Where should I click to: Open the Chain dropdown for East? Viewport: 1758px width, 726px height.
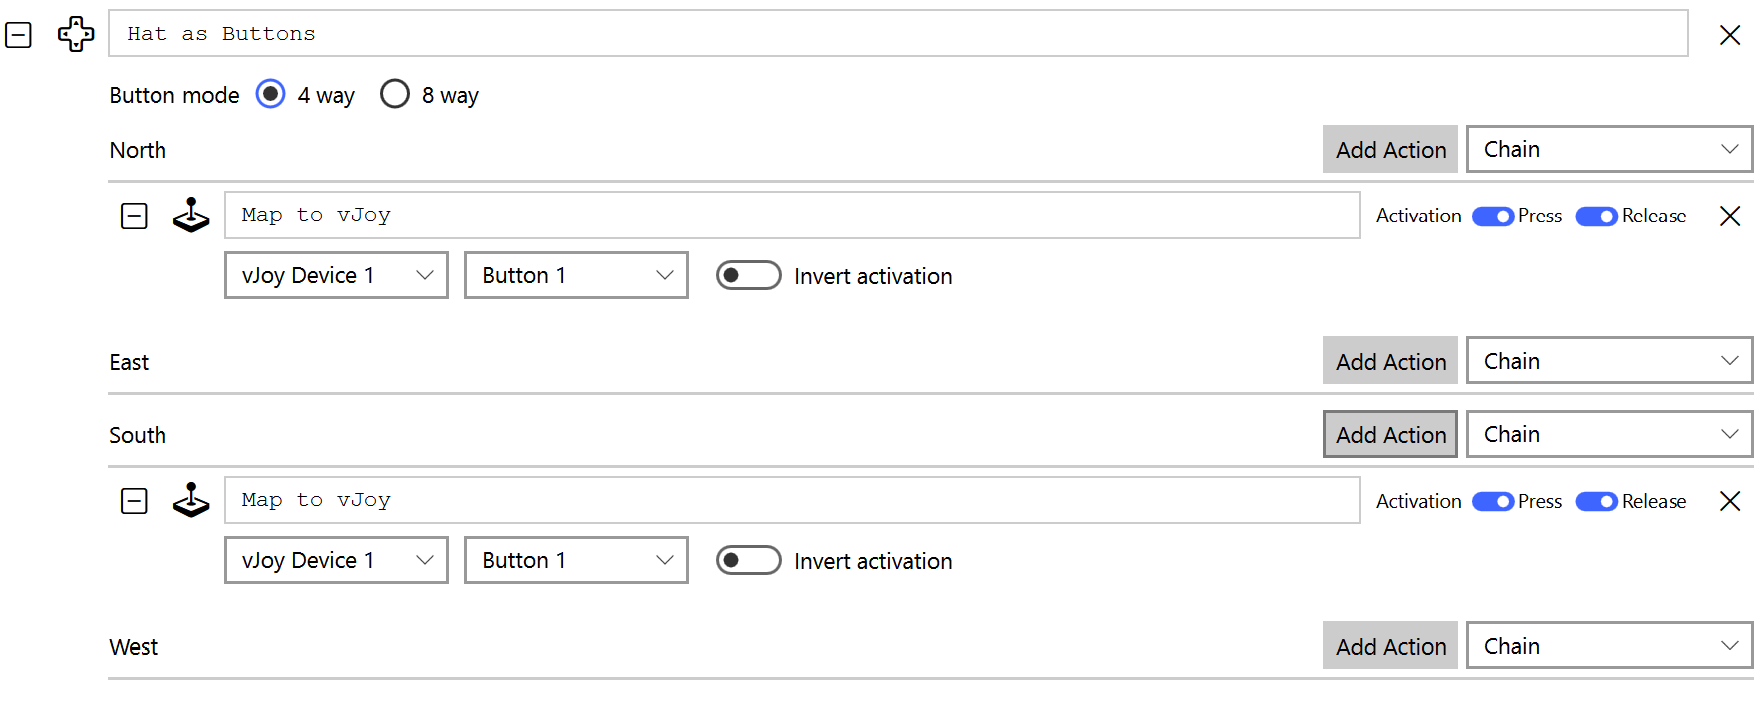click(x=1609, y=361)
